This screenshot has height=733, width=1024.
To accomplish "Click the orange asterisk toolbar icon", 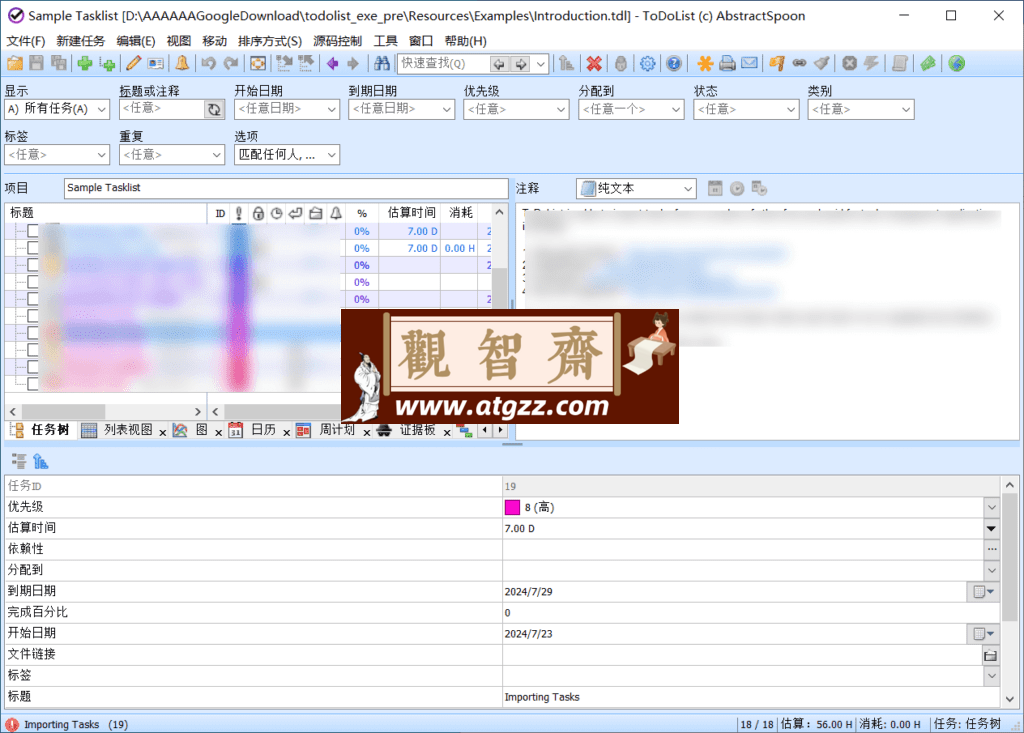I will (x=705, y=63).
